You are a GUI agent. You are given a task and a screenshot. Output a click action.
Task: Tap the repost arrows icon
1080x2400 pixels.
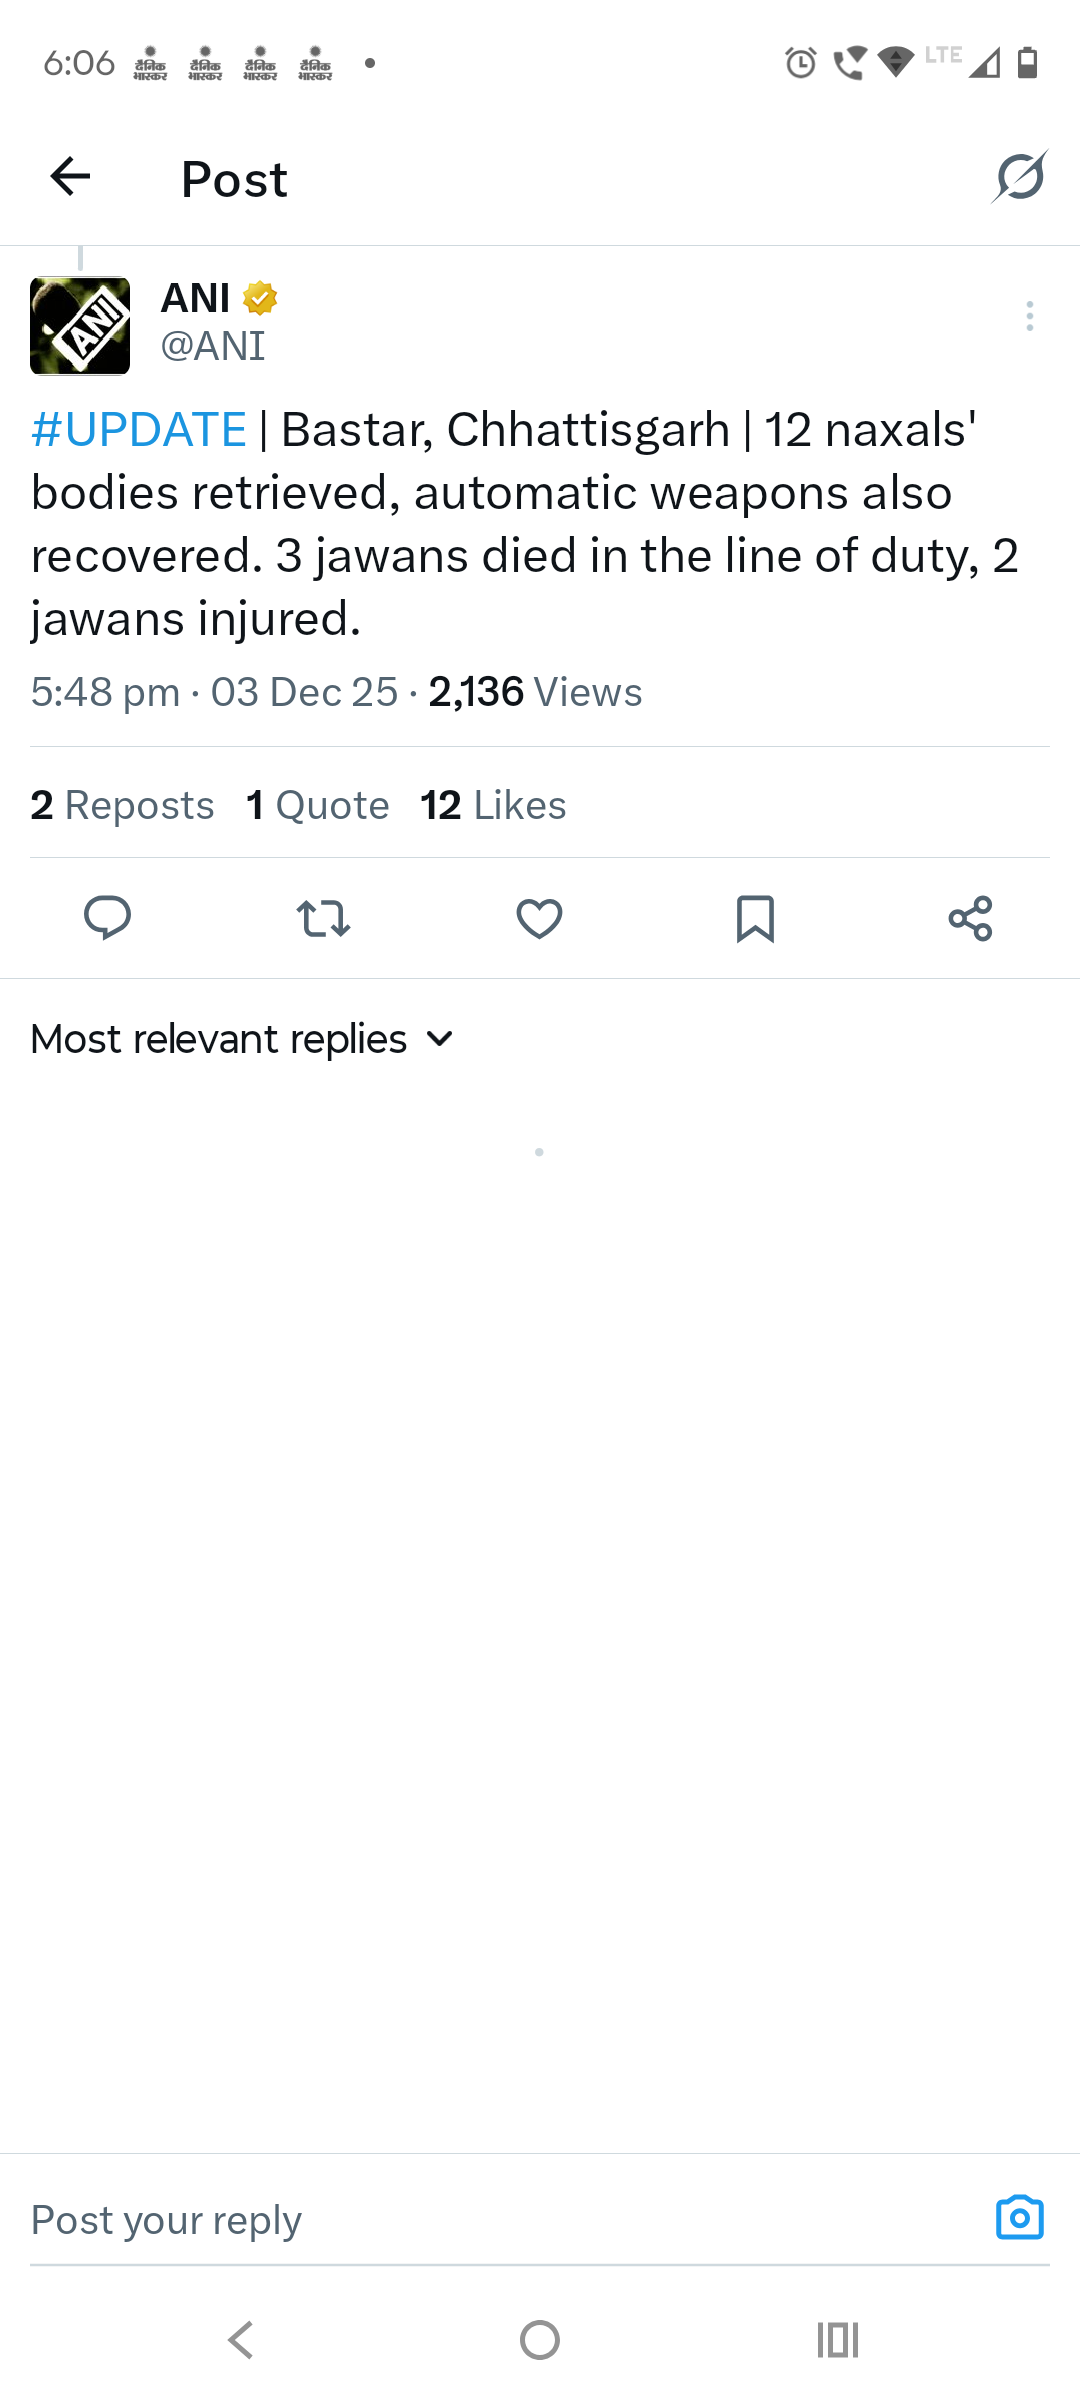pyautogui.click(x=323, y=918)
